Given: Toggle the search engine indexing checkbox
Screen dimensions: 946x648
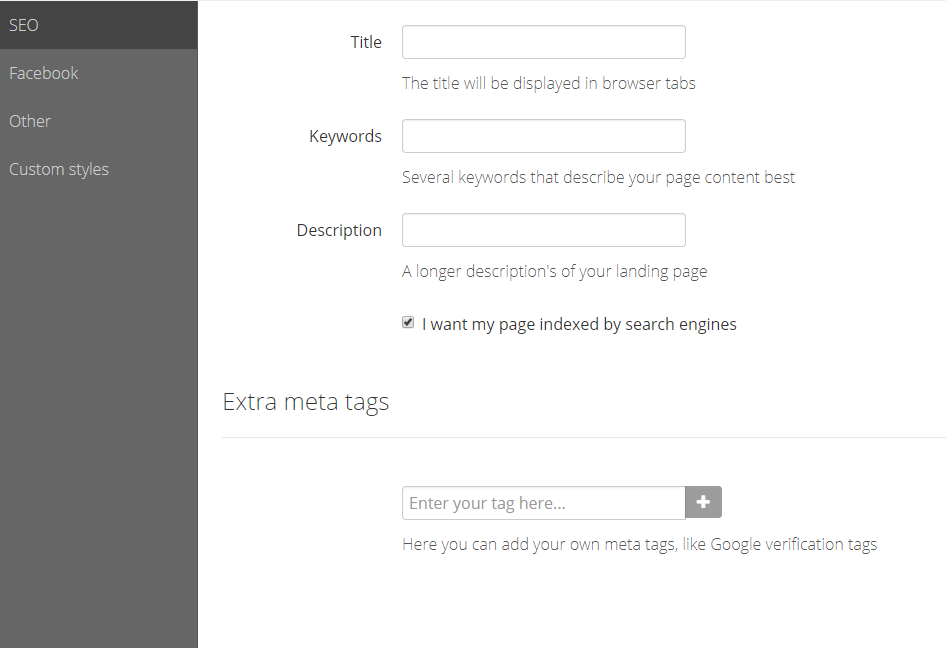Looking at the screenshot, I should coord(408,323).
